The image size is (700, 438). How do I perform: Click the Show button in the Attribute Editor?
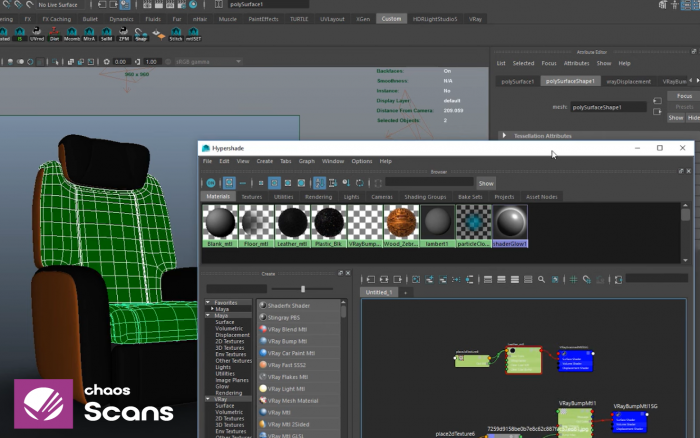tap(675, 118)
